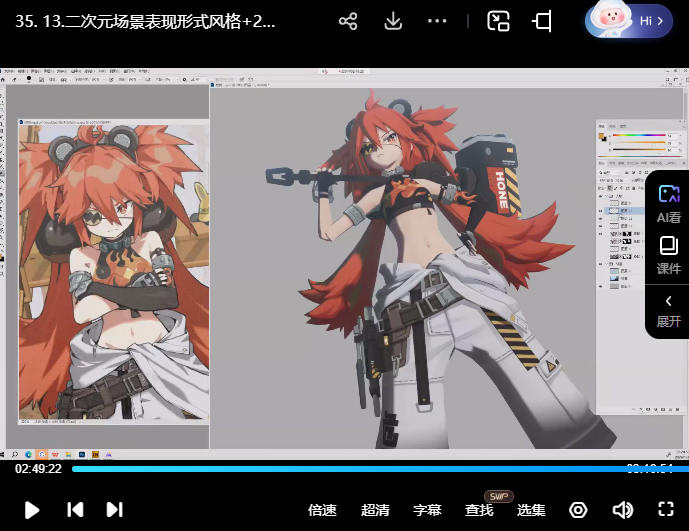Download the video using the download icon
Screen dimensions: 689x531
pos(393,21)
